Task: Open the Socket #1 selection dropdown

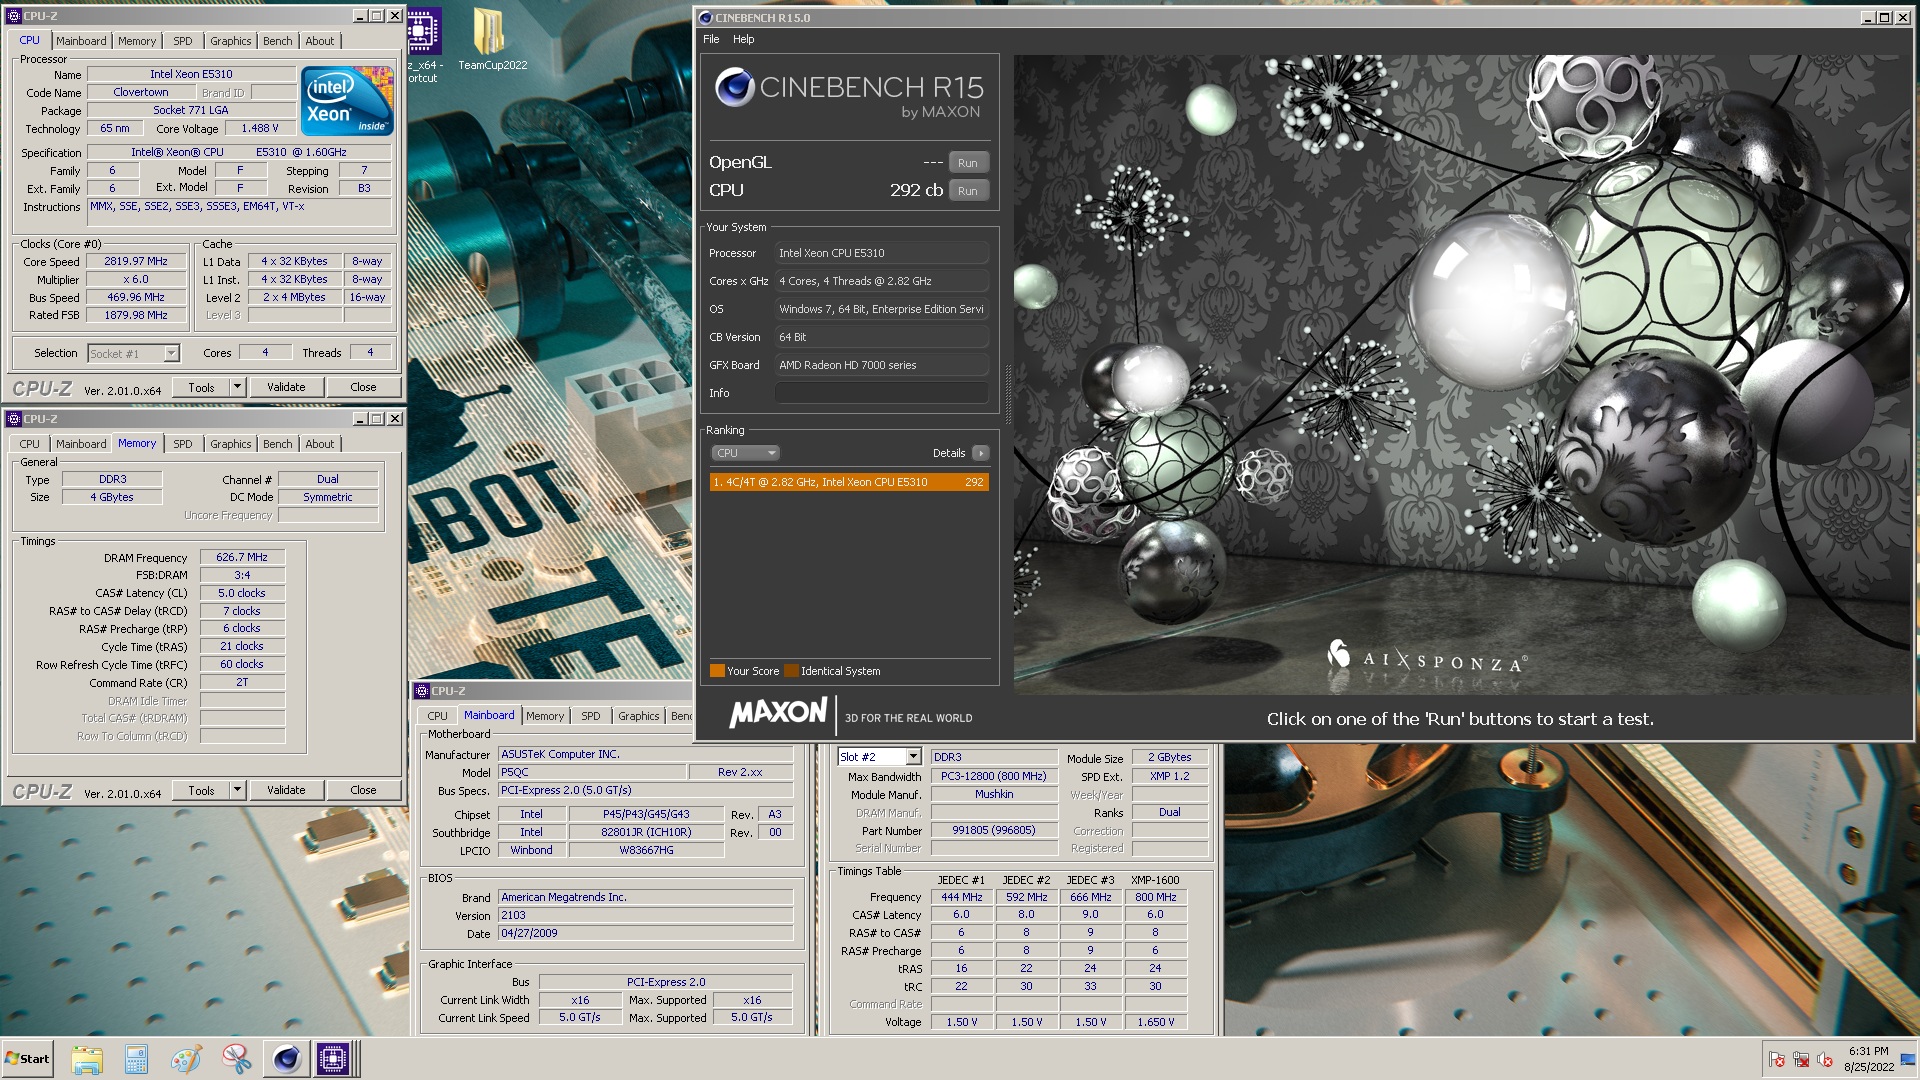Action: (133, 353)
